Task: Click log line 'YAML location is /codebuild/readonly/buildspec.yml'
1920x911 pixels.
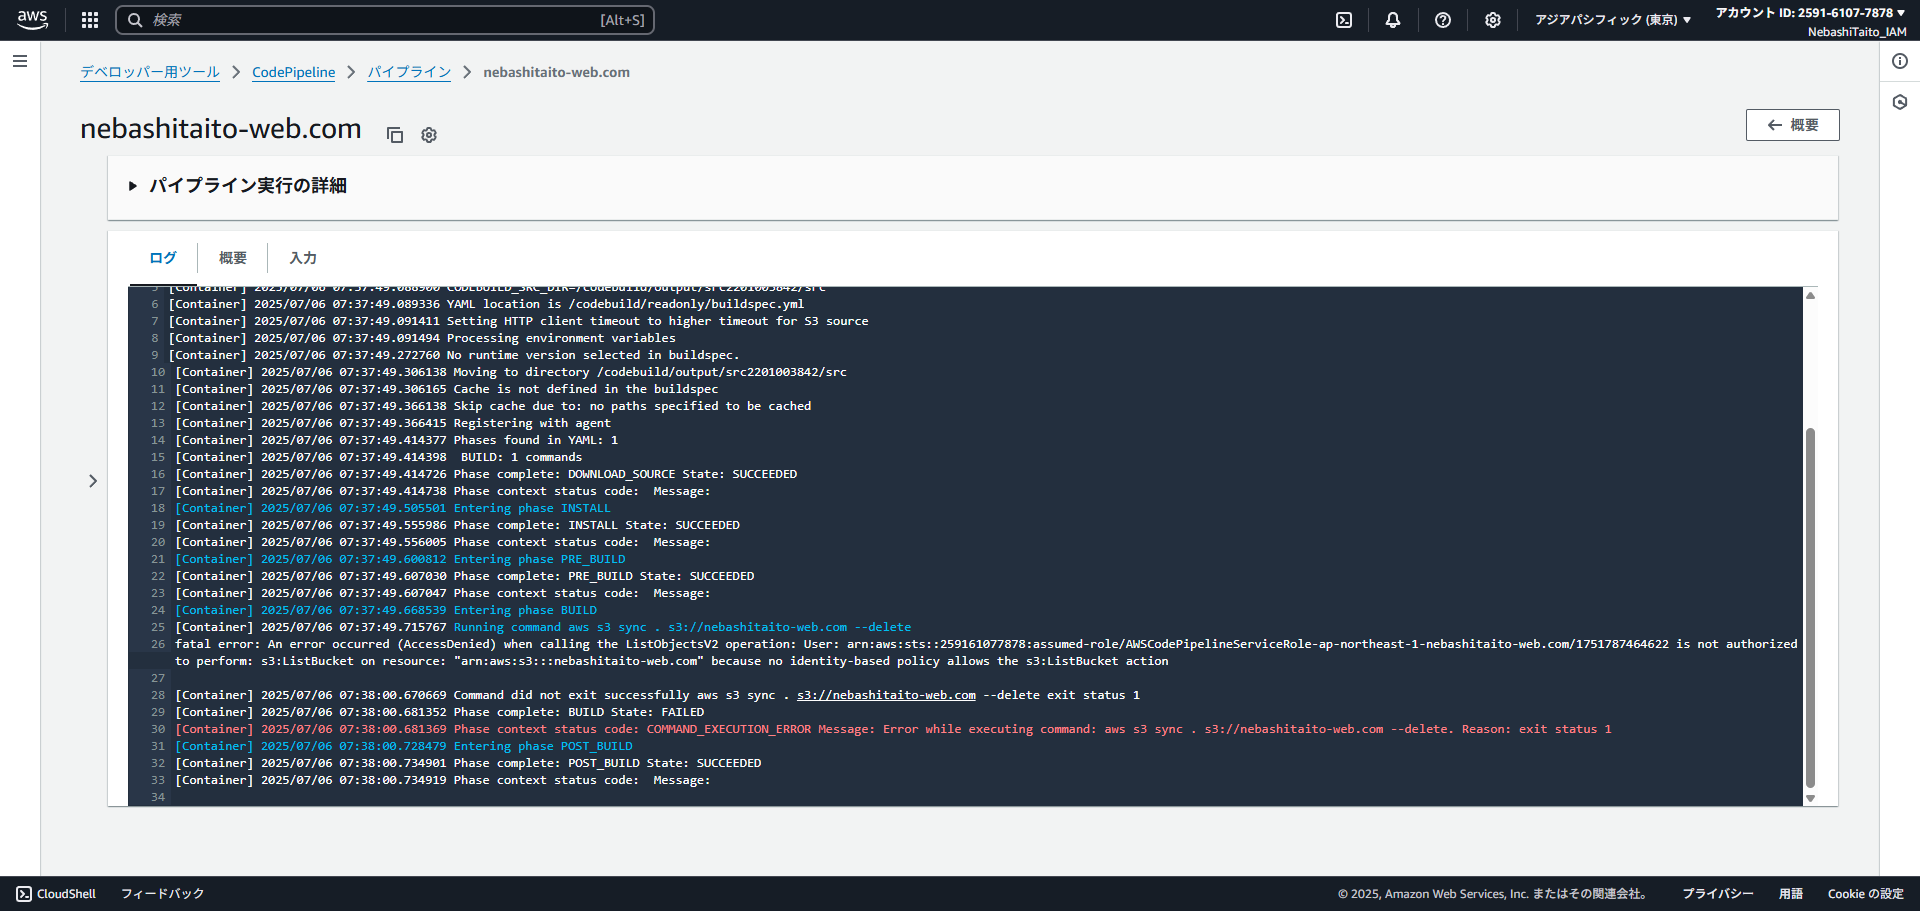Action: pyautogui.click(x=486, y=304)
